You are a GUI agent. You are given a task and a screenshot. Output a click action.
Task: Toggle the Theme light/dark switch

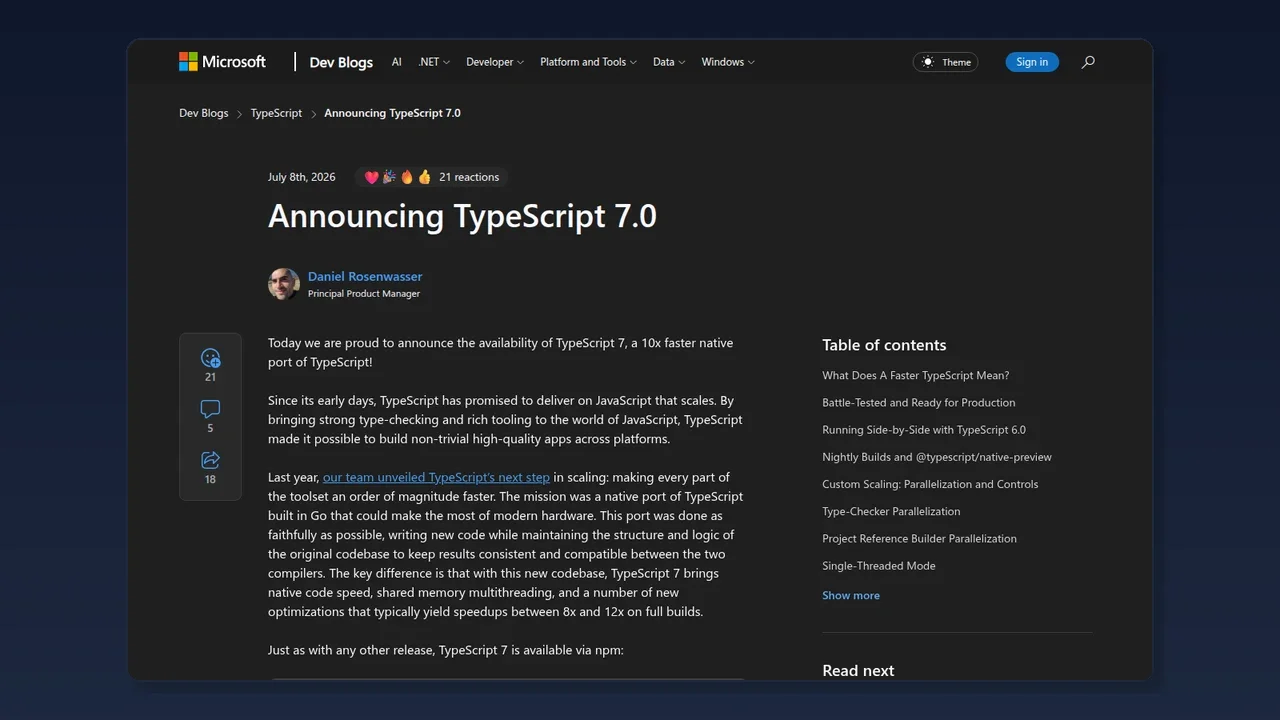(945, 62)
